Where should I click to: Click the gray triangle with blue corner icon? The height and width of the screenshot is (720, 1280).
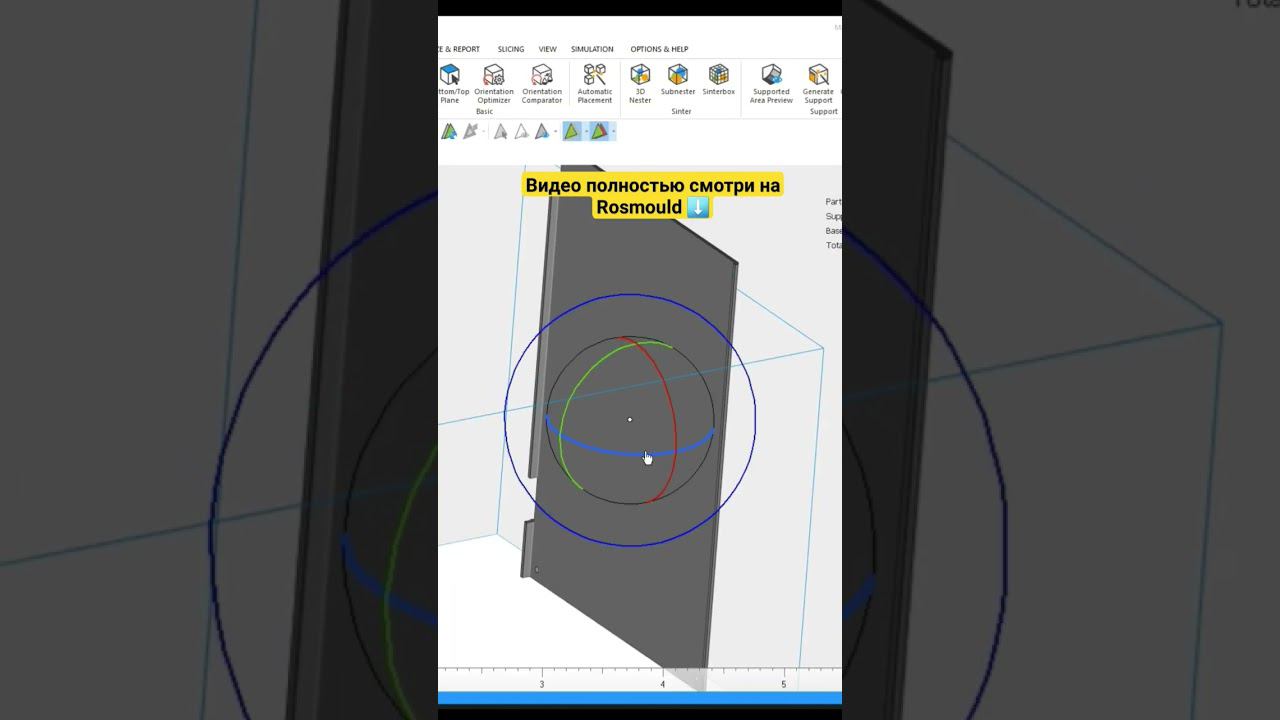coord(541,131)
